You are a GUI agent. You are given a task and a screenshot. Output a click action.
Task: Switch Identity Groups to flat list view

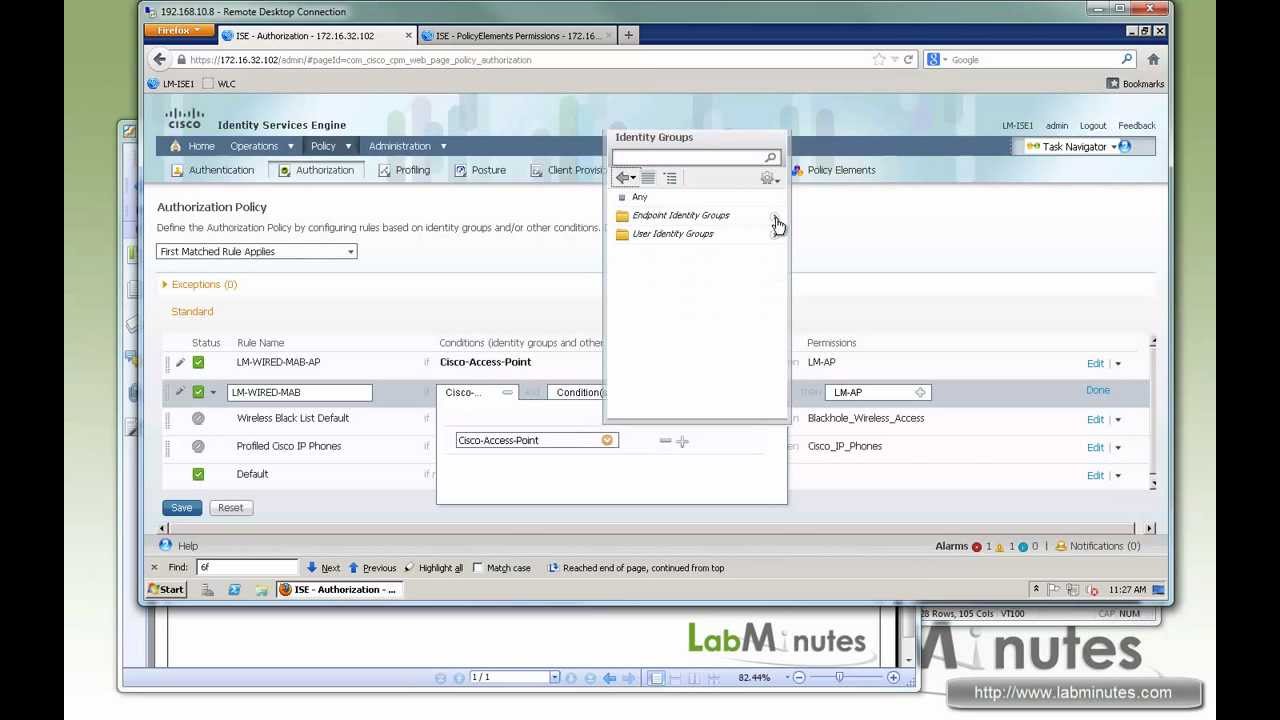point(648,178)
